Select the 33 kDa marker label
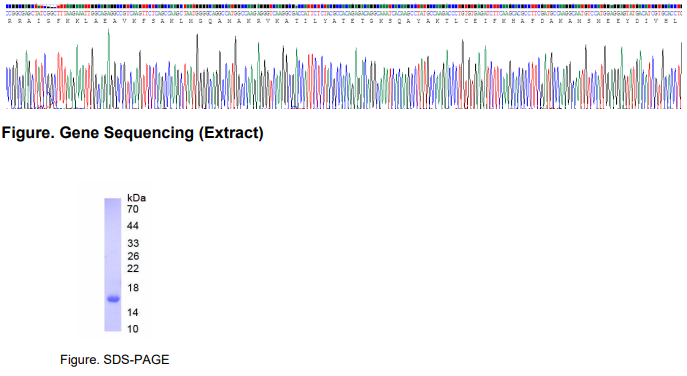The image size is (687, 376). coord(133,243)
